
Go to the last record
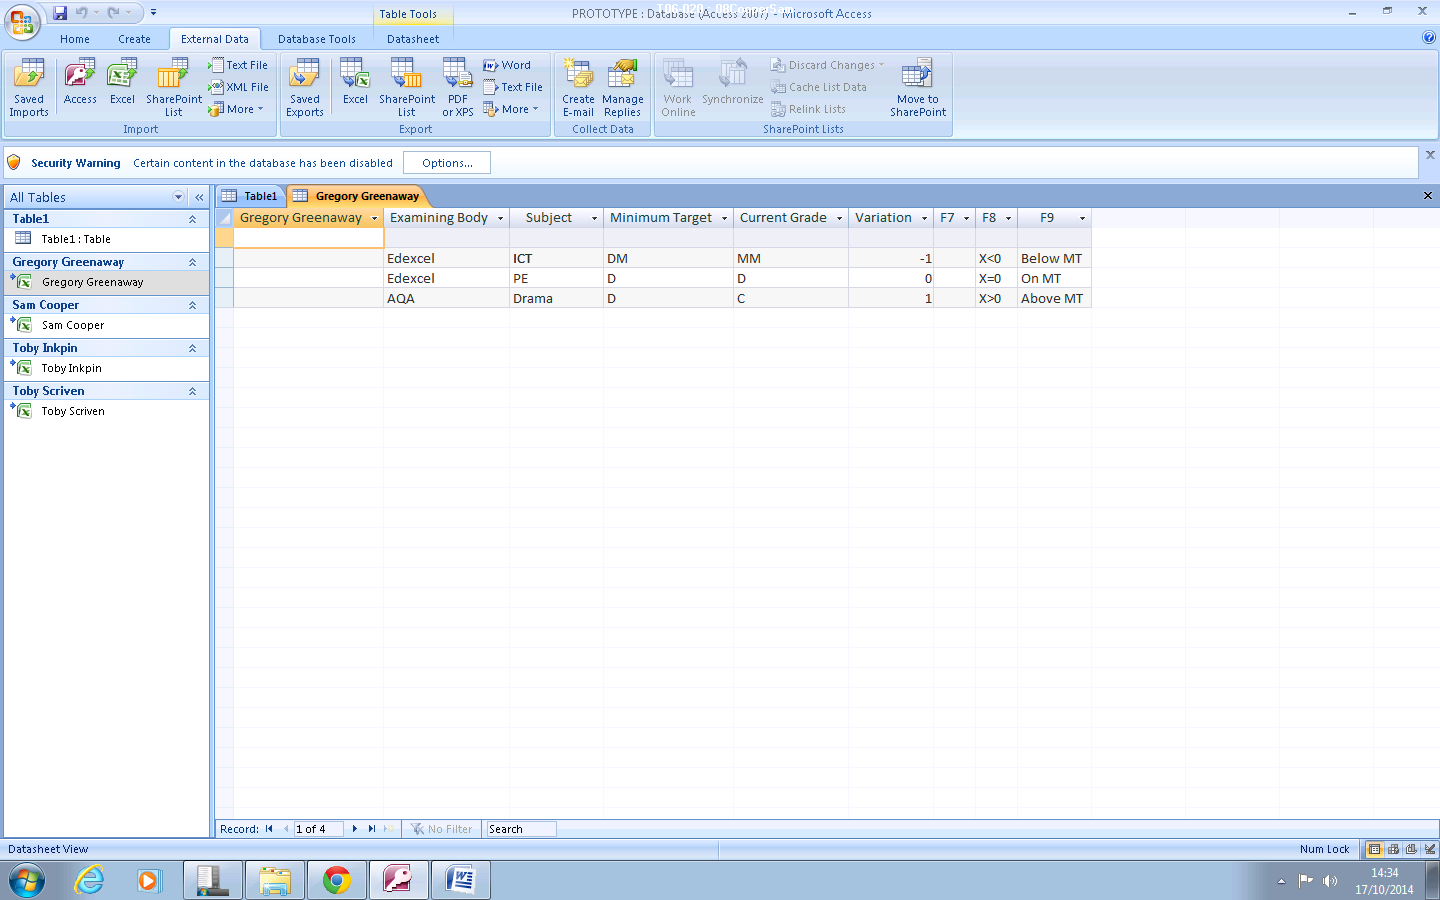[x=372, y=829]
